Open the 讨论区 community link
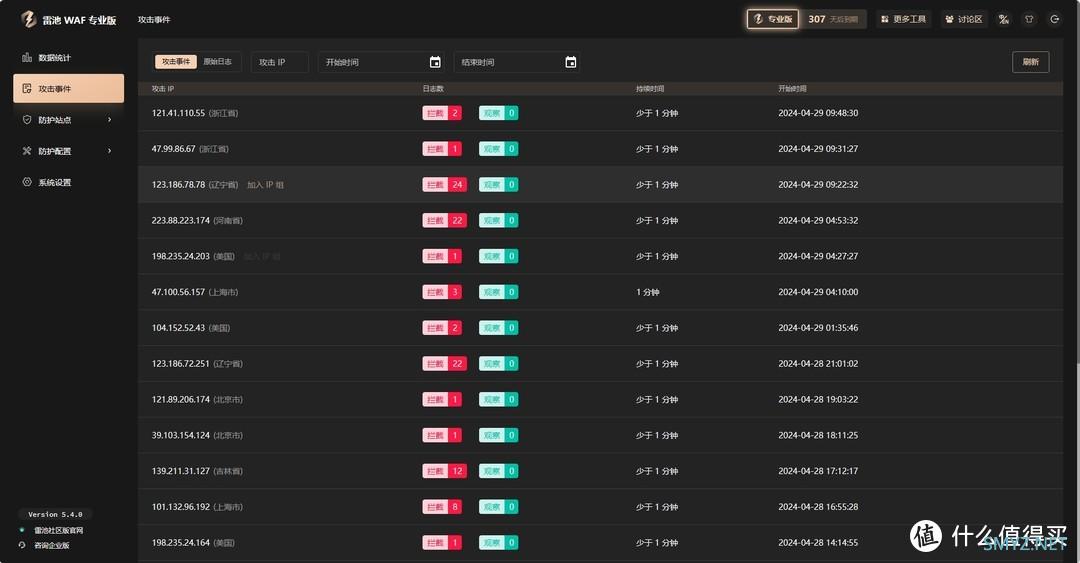Screen dimensions: 1080x563 tap(964, 19)
